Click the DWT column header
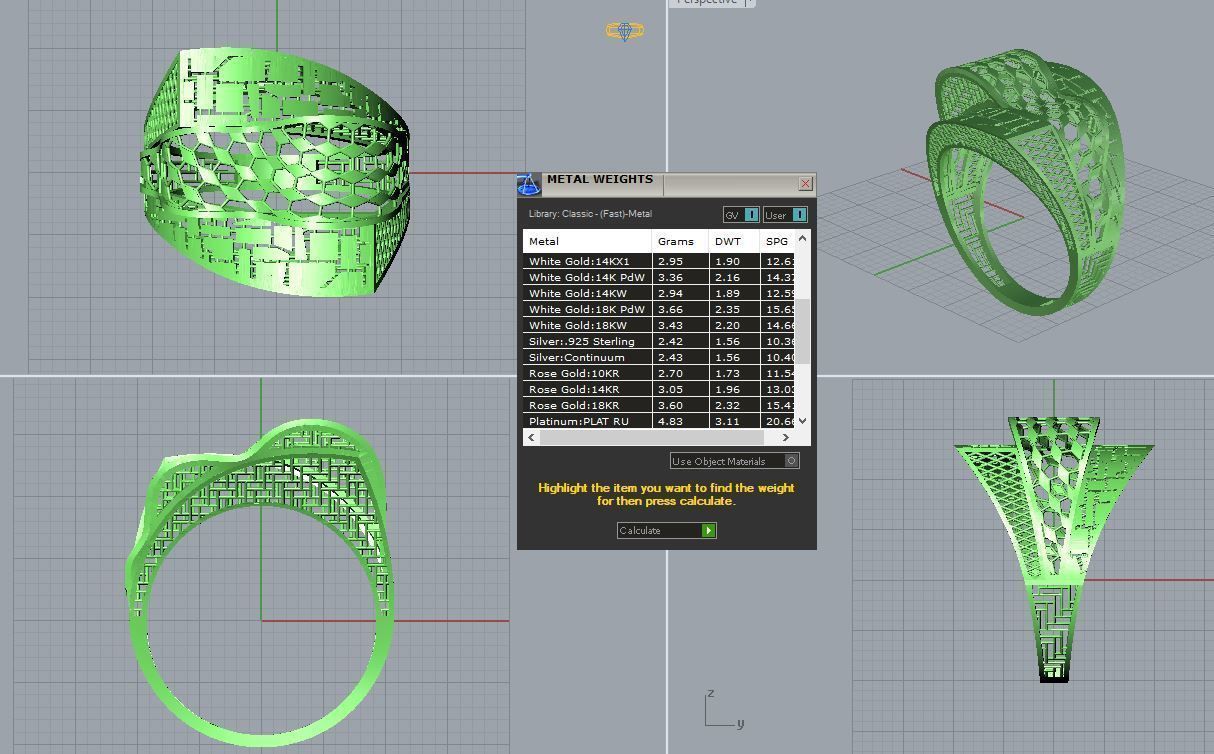Screen dimensions: 1214x754 click(x=734, y=241)
